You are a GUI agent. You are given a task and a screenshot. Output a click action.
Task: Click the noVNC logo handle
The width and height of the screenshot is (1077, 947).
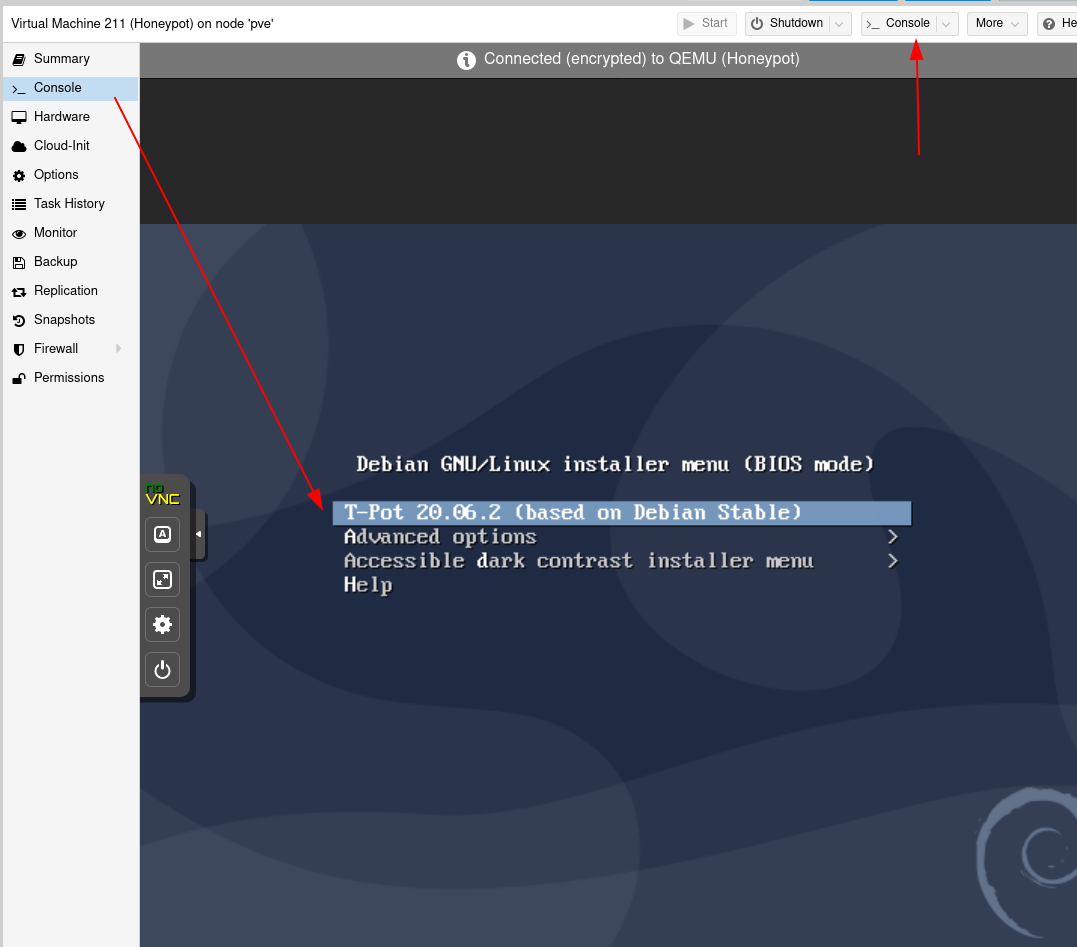(163, 495)
